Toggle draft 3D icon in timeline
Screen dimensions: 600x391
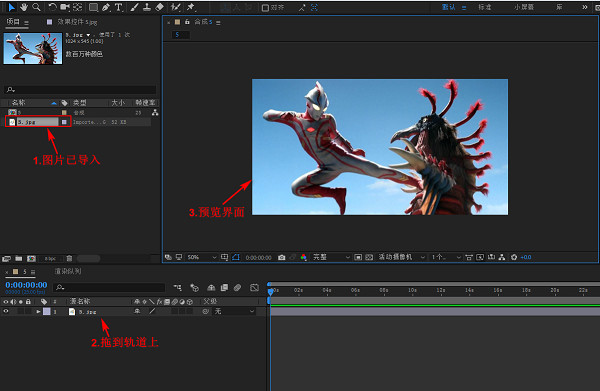click(x=194, y=287)
